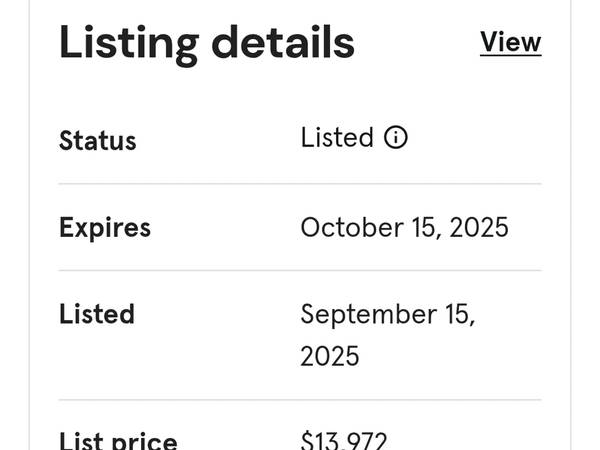Click the divider above List price row
The image size is (600, 450).
tap(300, 400)
